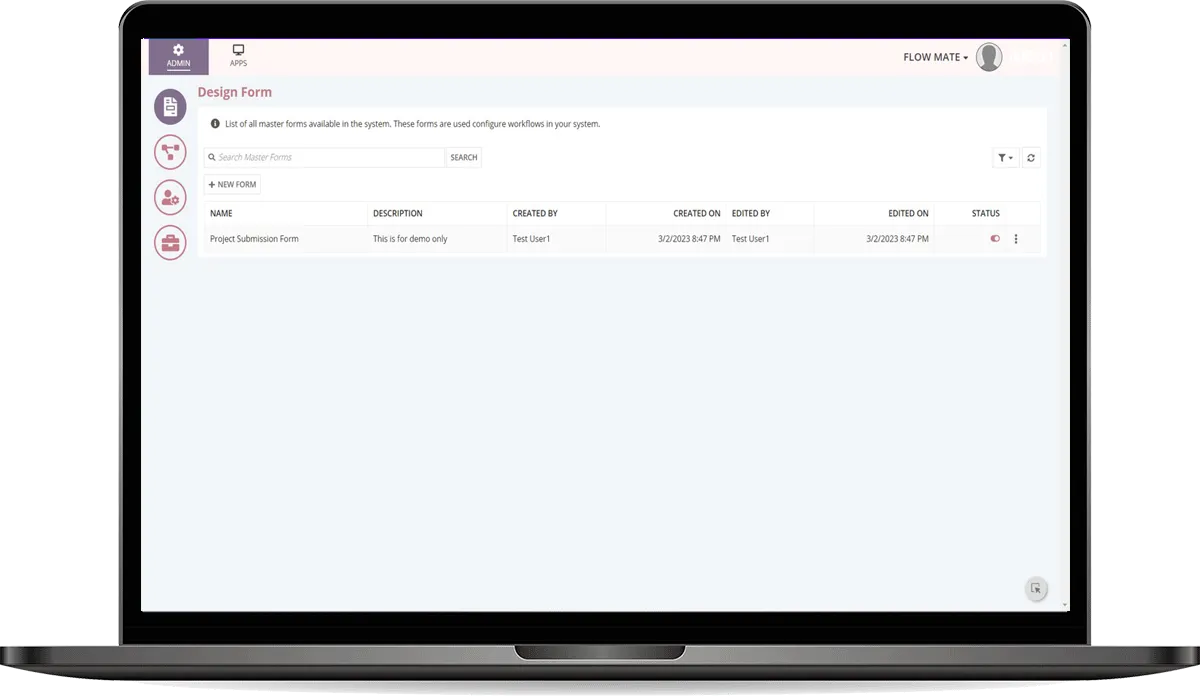Screen dimensions: 1200x696
Task: Open the Project Submission Form entry
Action: (254, 239)
